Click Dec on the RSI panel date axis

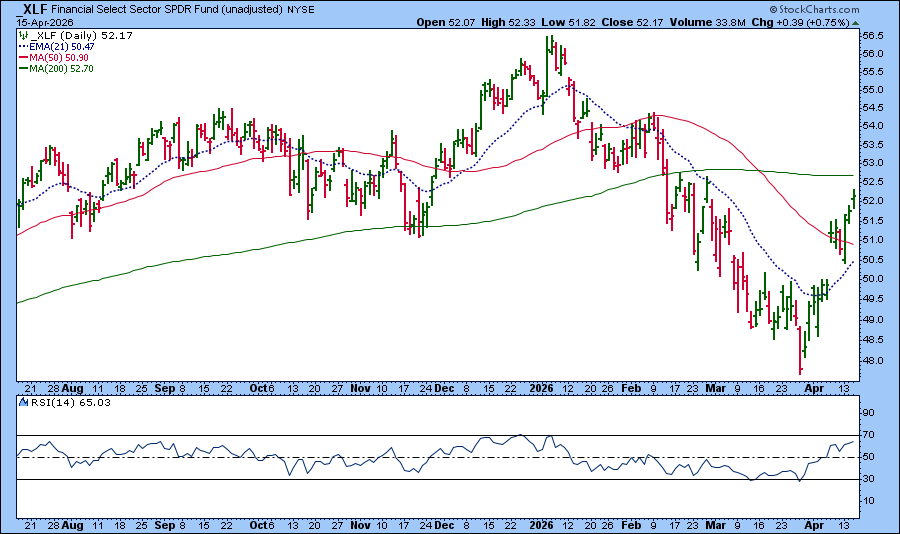tap(444, 525)
